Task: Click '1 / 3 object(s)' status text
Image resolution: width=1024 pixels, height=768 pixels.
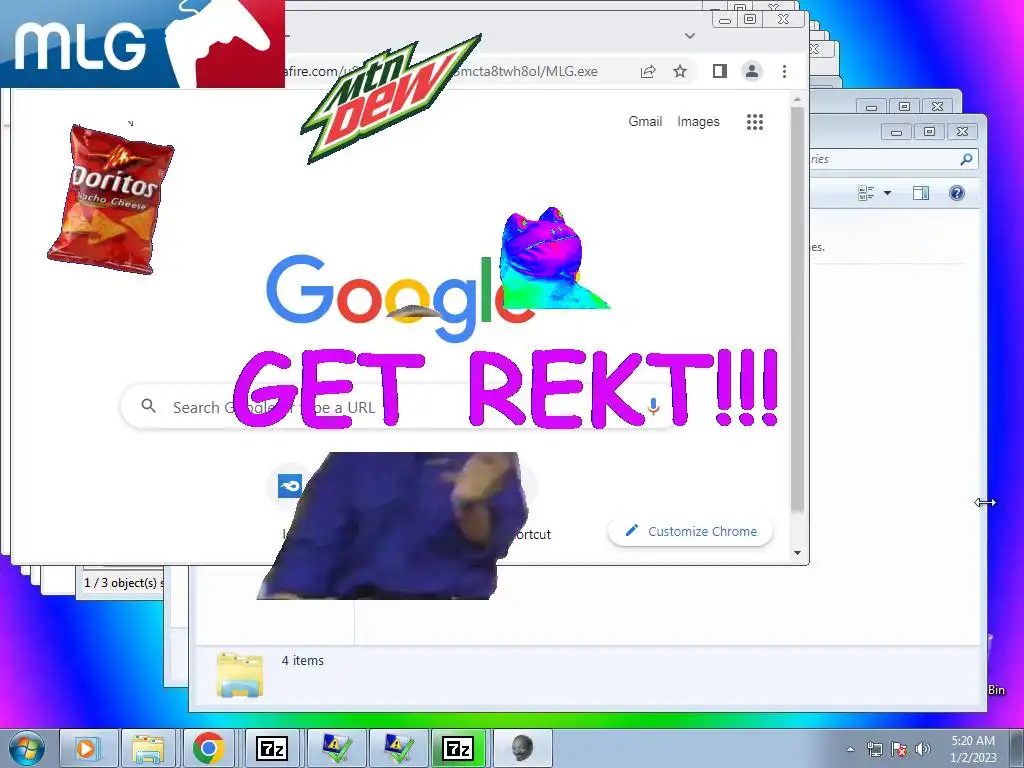Action: [x=122, y=583]
